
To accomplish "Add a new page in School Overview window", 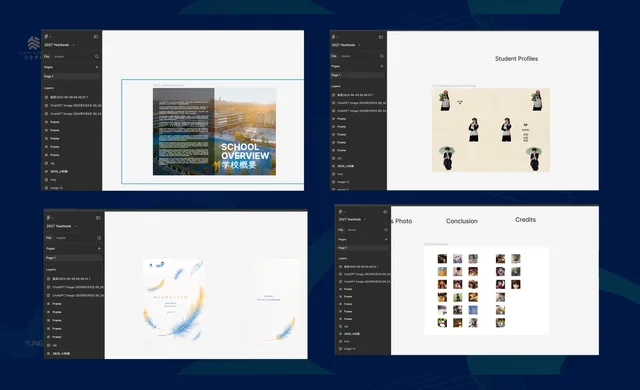I will pyautogui.click(x=97, y=67).
